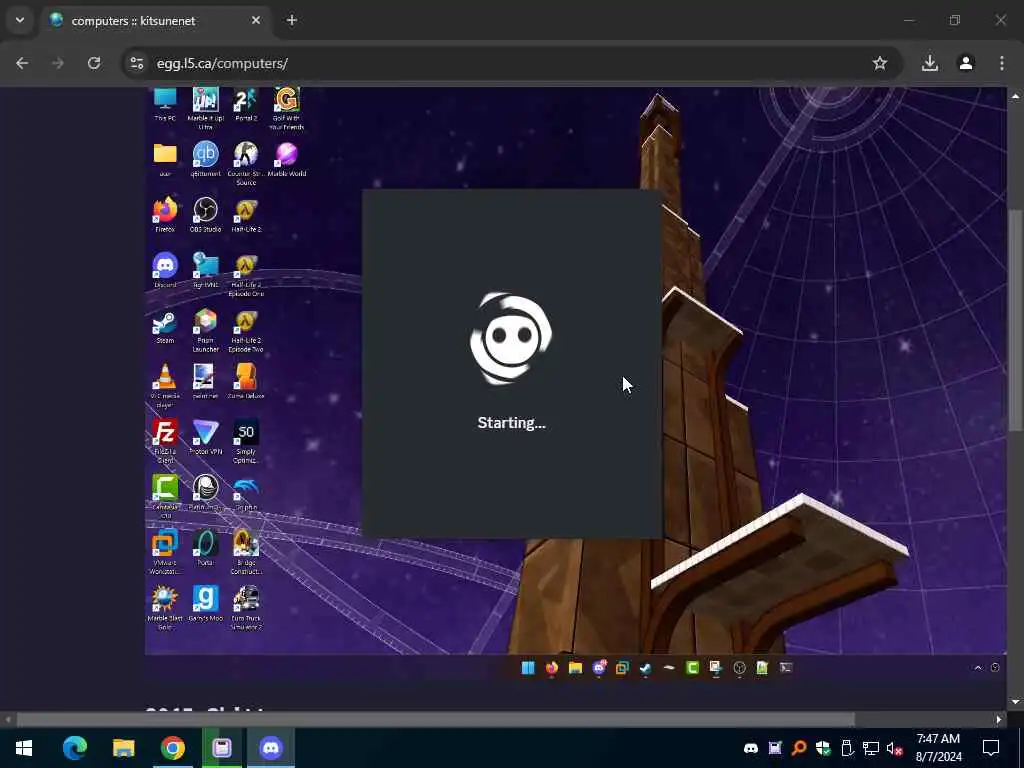Open File Explorer from the taskbar

click(x=123, y=748)
